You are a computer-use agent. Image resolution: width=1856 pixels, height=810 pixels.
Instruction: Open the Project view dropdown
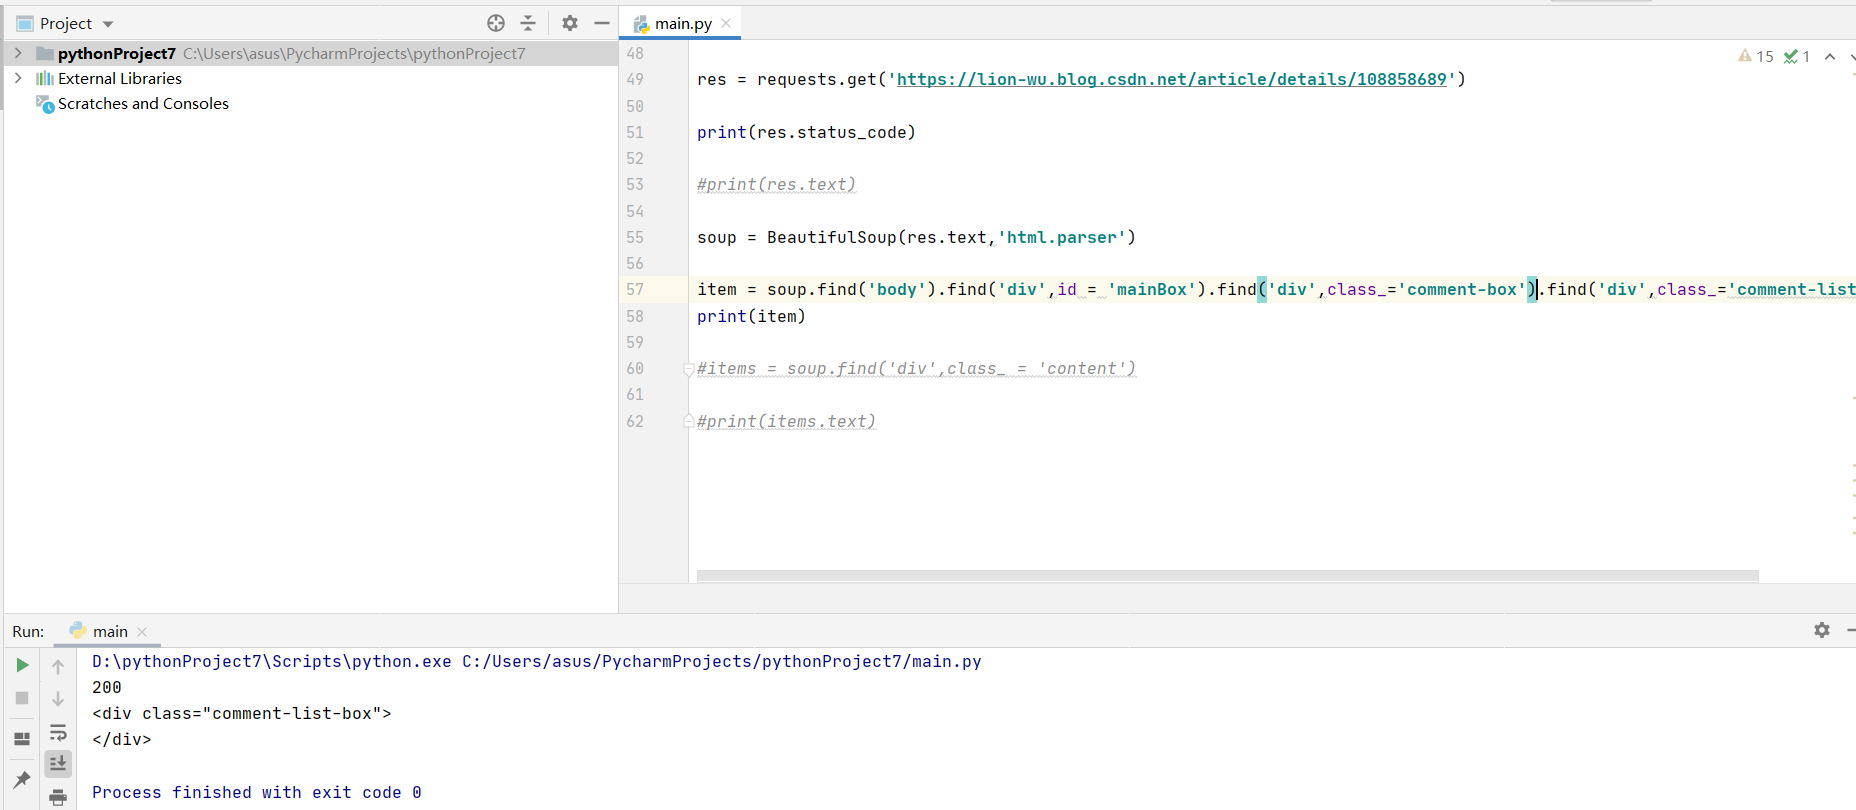(108, 24)
